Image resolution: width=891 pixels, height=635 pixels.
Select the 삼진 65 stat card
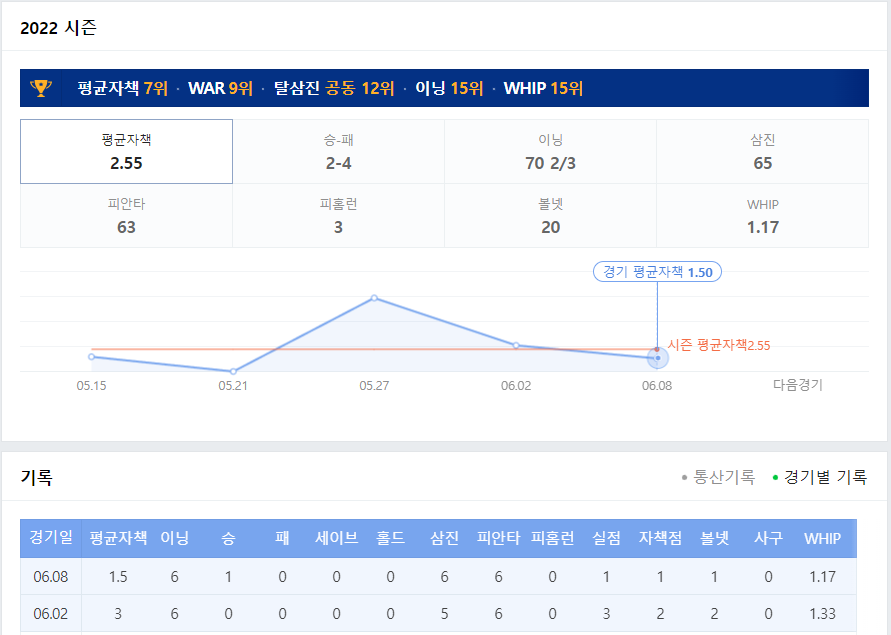pyautogui.click(x=762, y=151)
